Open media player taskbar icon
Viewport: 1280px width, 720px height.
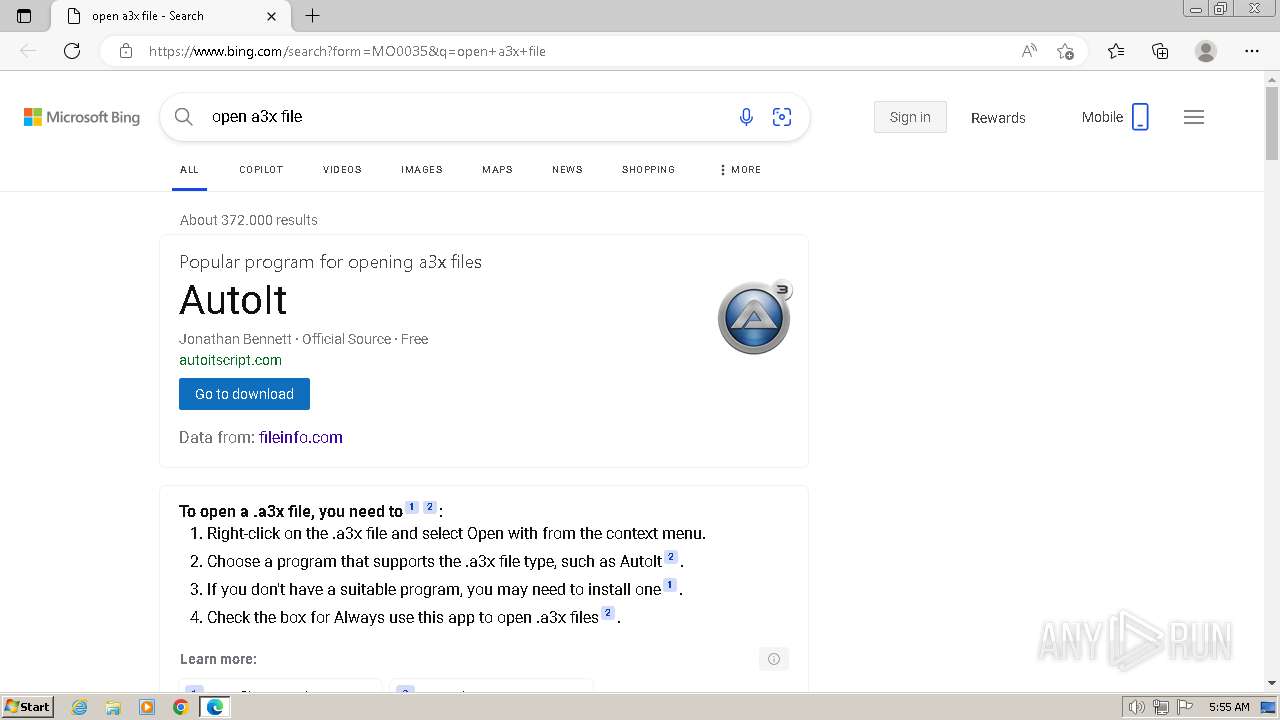click(x=147, y=707)
